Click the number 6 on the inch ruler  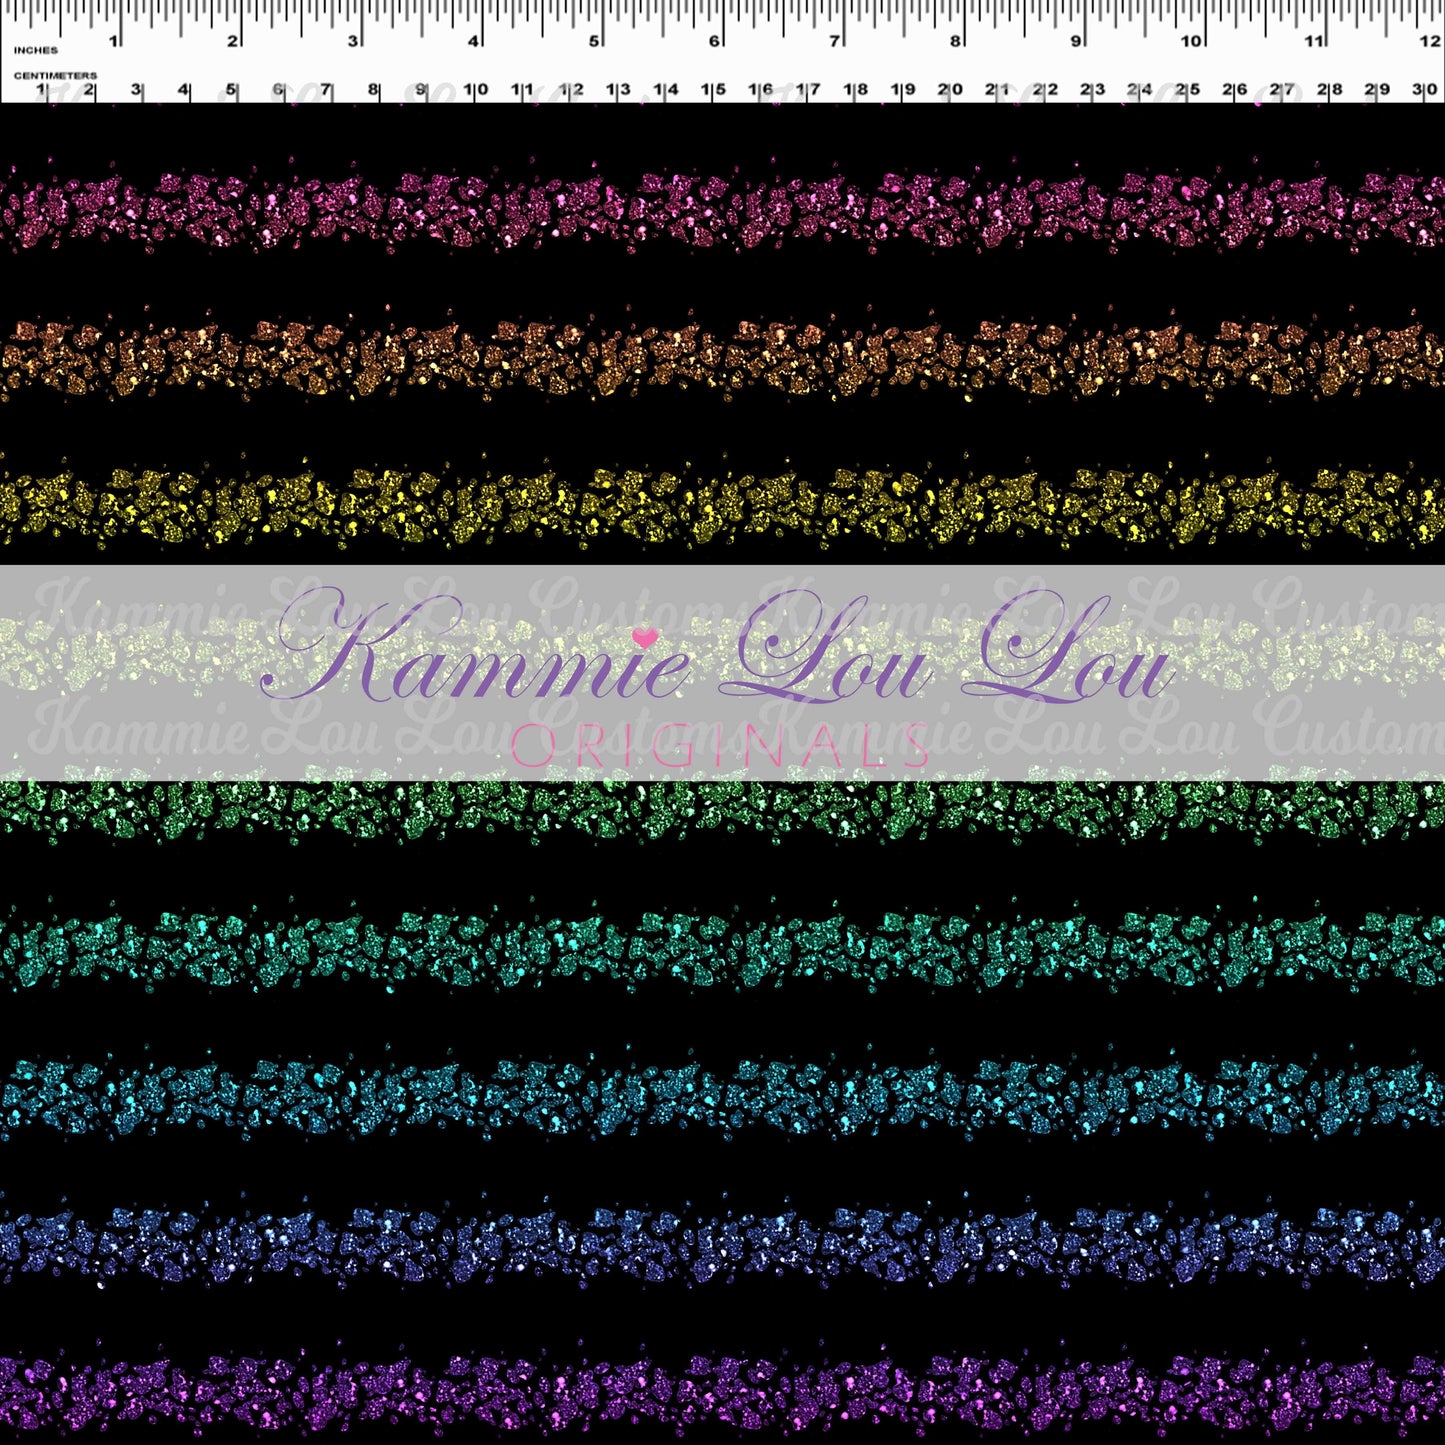[713, 39]
